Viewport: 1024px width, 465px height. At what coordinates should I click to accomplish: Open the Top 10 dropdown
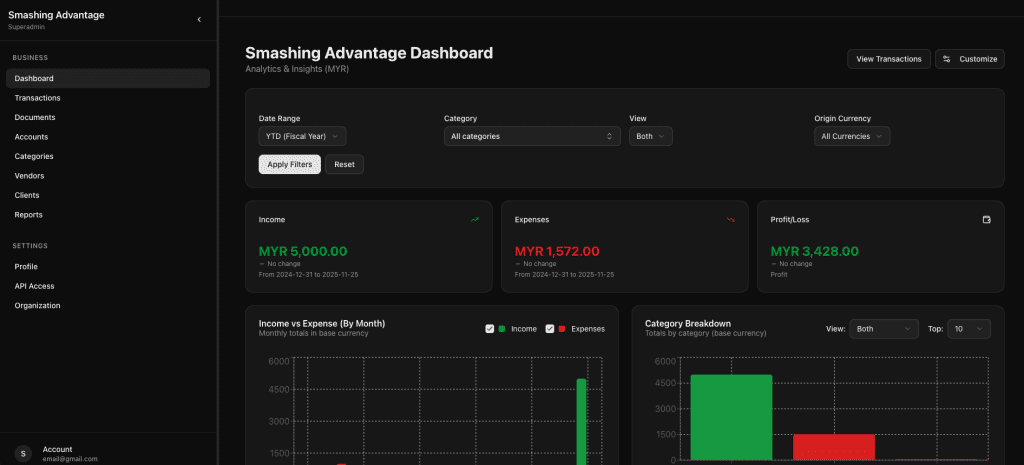[969, 329]
